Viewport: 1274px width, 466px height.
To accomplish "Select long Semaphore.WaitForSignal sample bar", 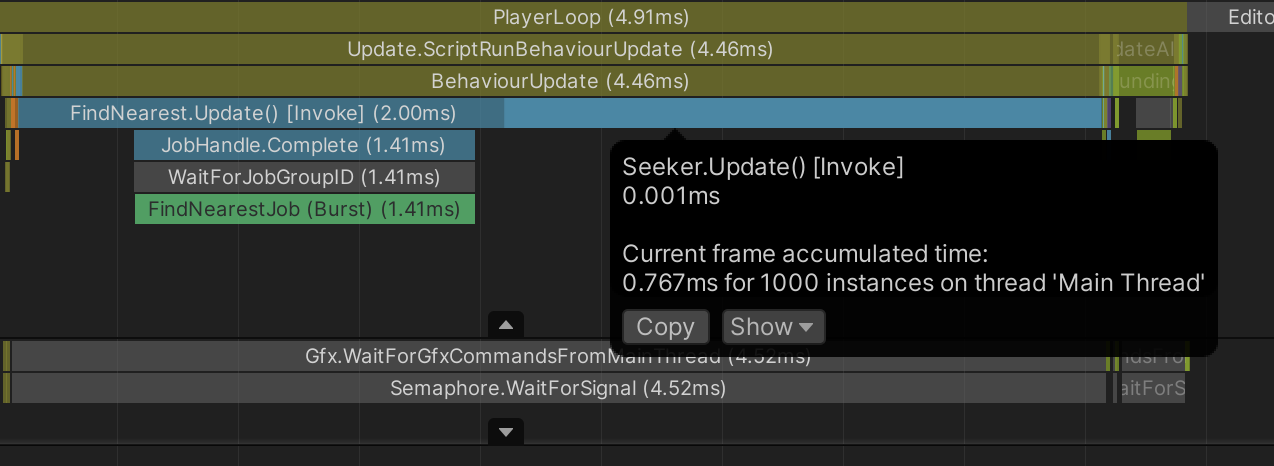I will (x=557, y=388).
